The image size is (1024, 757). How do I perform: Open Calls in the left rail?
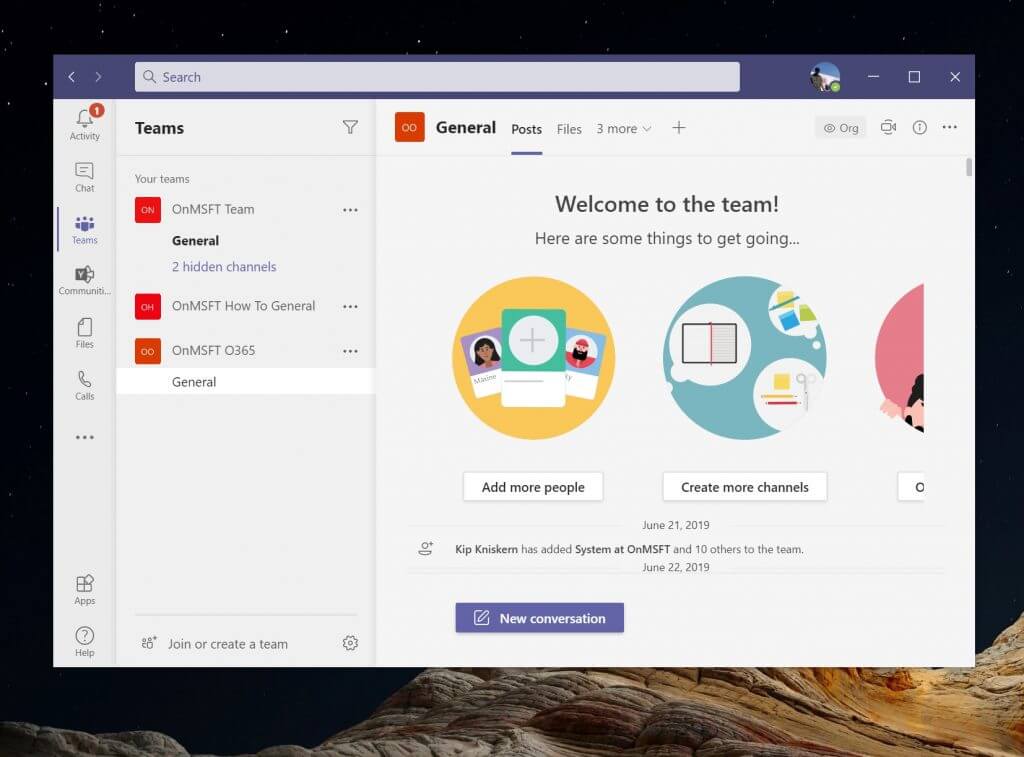pos(85,385)
